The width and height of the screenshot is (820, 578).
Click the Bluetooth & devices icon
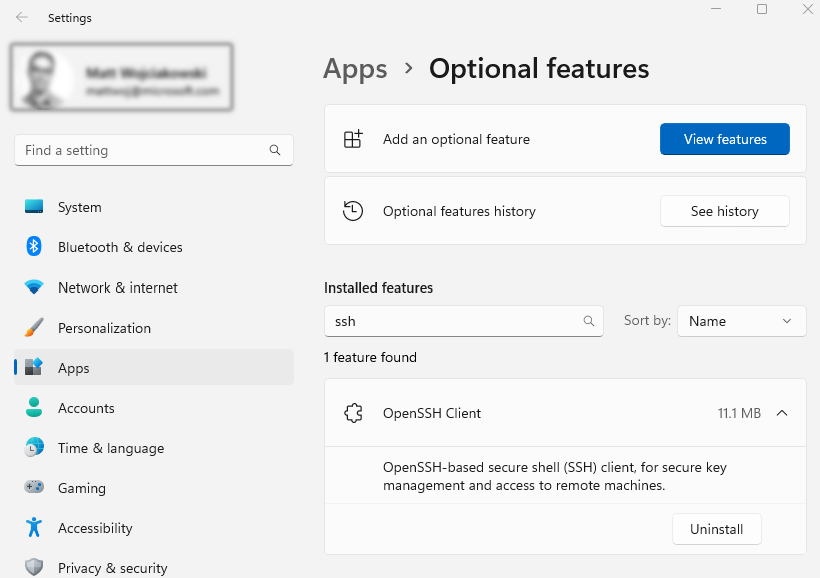coord(34,247)
